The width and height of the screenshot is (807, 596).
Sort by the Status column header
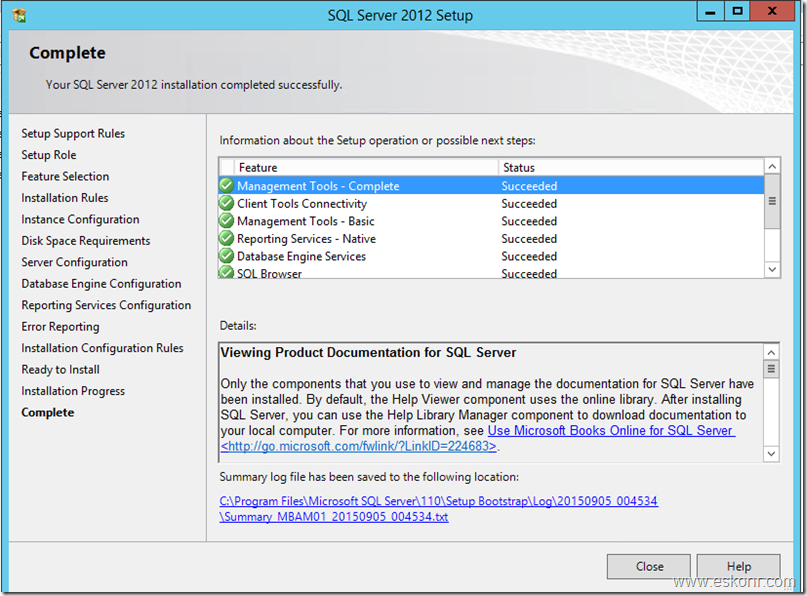point(631,167)
